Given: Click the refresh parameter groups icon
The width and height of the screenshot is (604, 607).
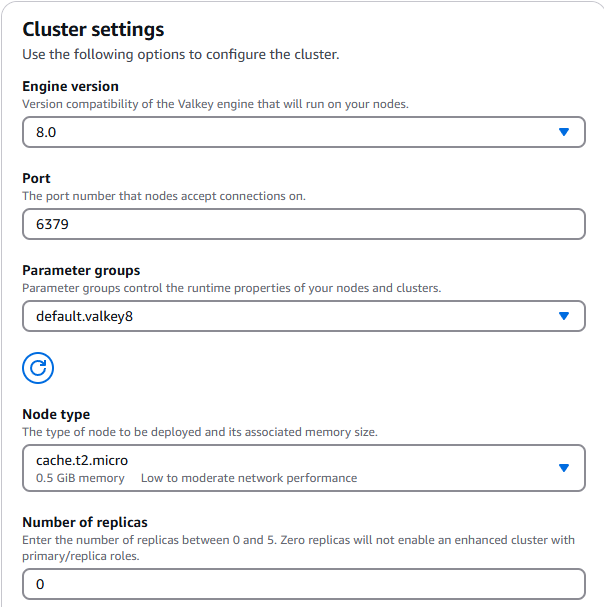Looking at the screenshot, I should coord(38,368).
